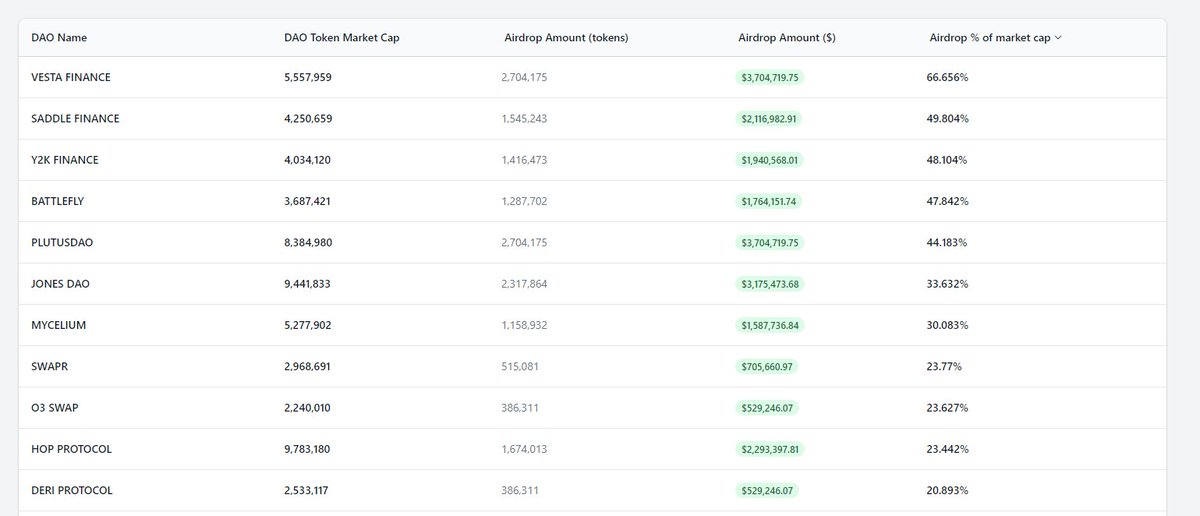Click percentage 47.842%

(948, 201)
